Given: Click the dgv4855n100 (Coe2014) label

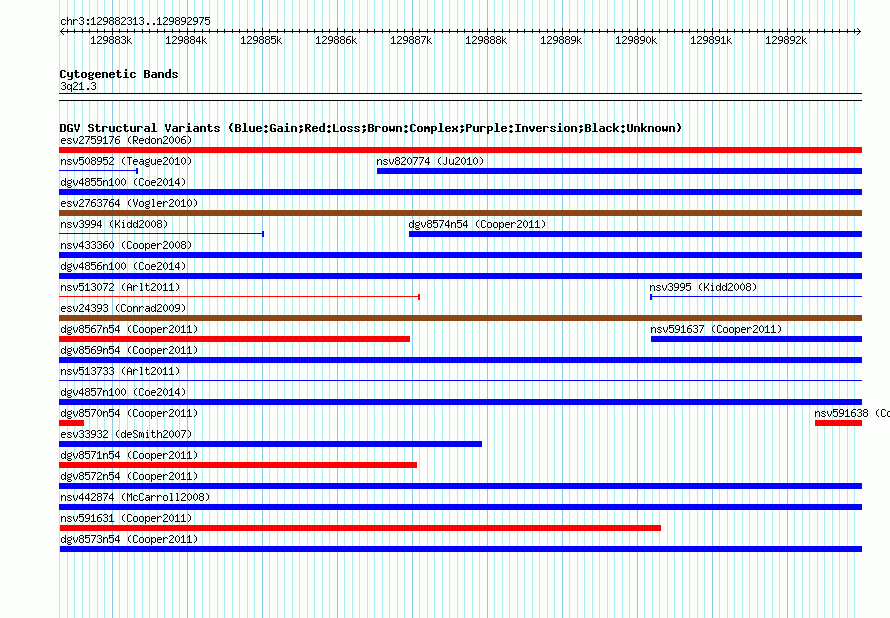Looking at the screenshot, I should tap(123, 182).
